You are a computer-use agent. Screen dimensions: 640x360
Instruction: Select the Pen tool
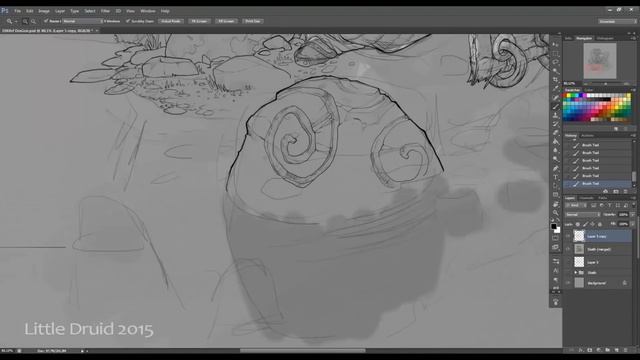[556, 168]
